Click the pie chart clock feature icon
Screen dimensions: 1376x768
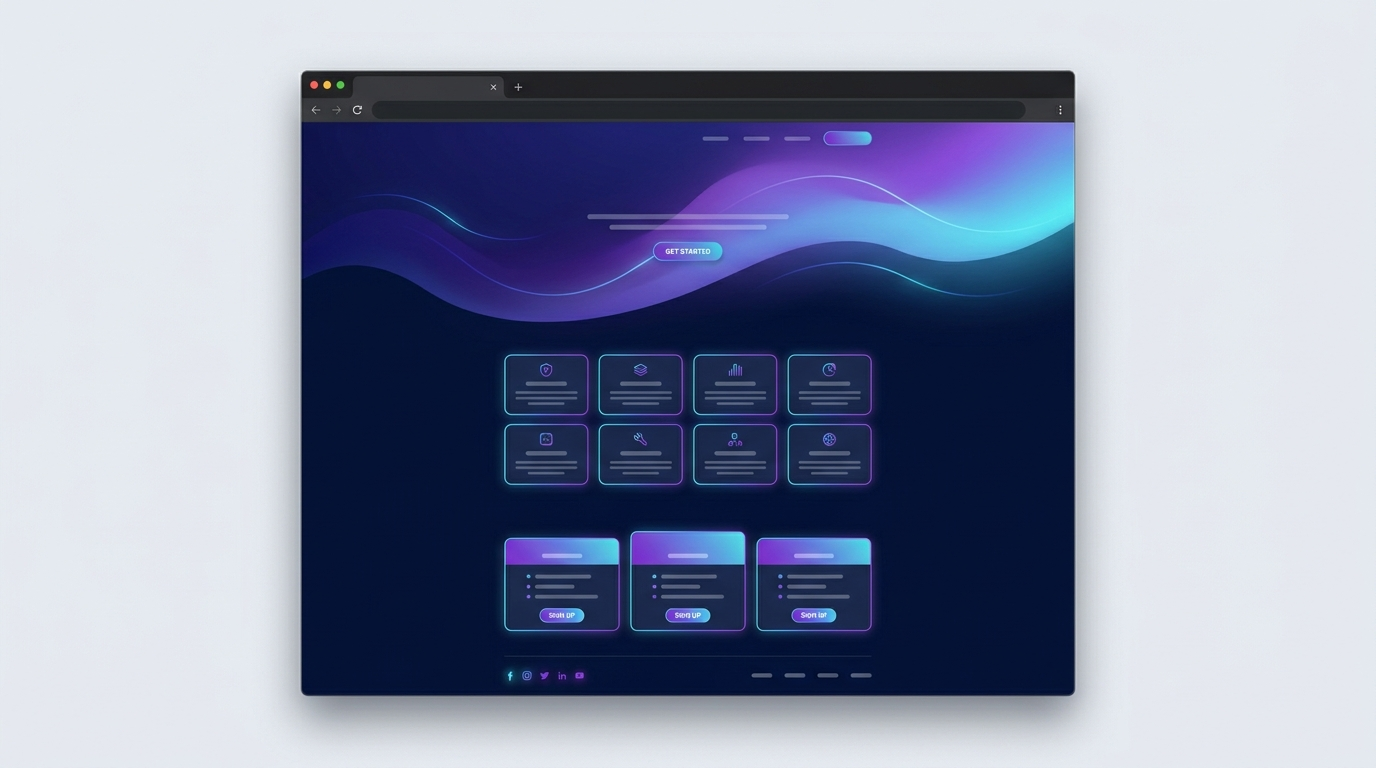click(x=829, y=370)
